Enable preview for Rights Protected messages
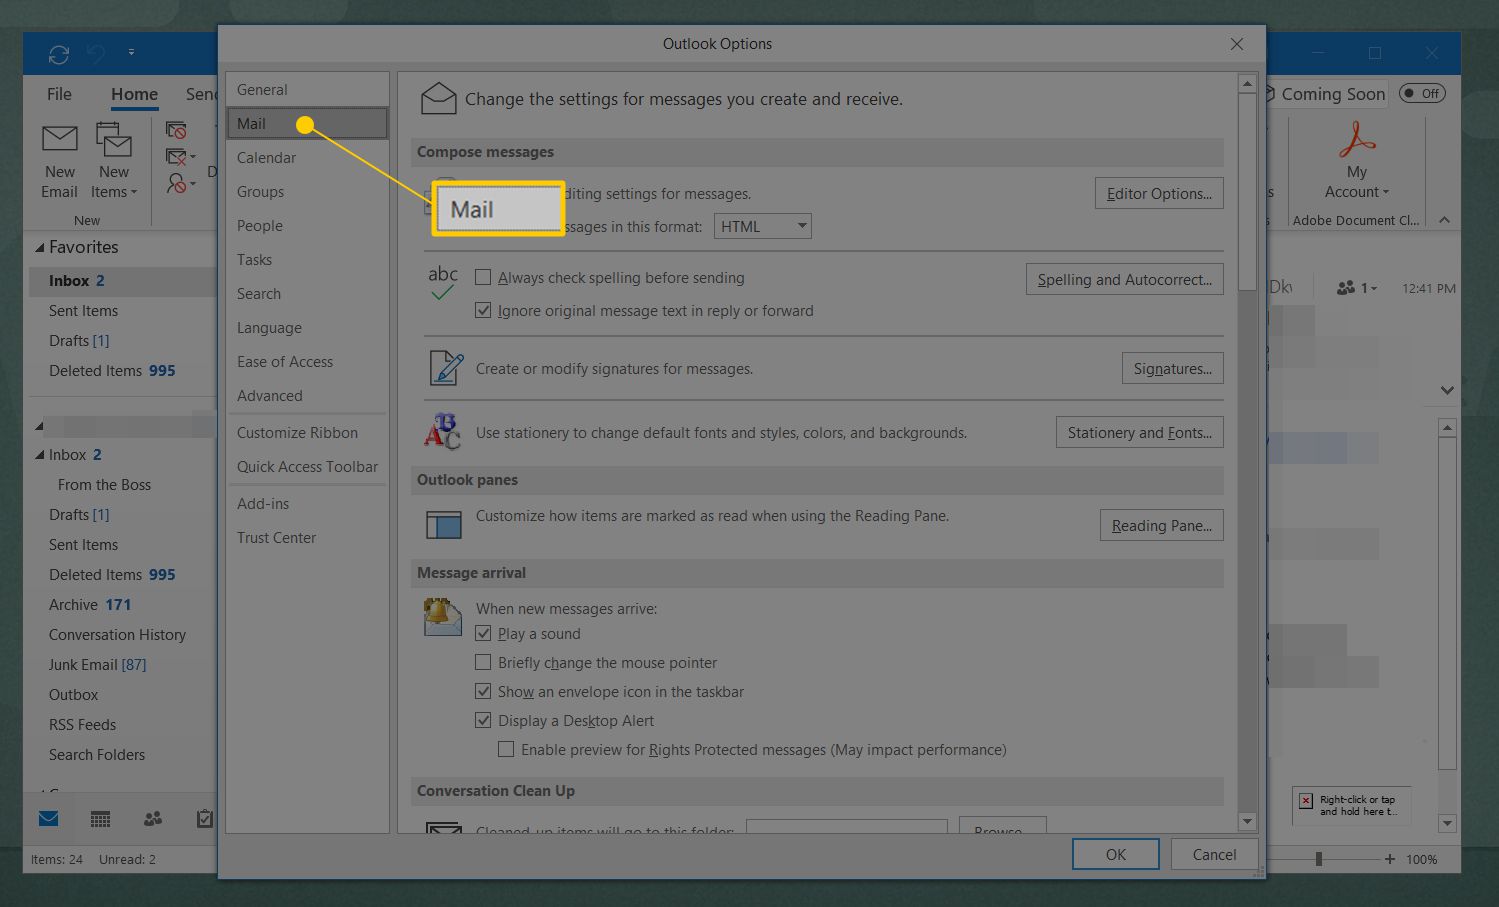Screen dimensions: 1499x907 (506, 749)
